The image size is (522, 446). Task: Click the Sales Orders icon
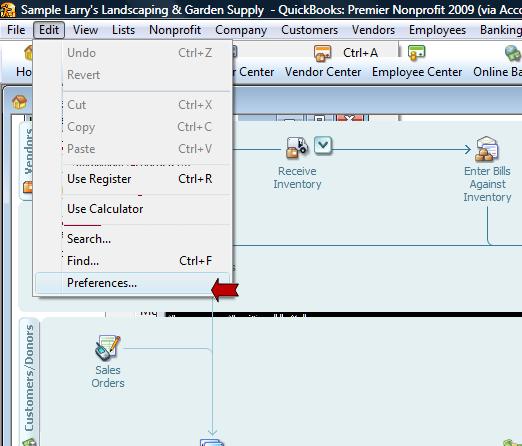[107, 348]
